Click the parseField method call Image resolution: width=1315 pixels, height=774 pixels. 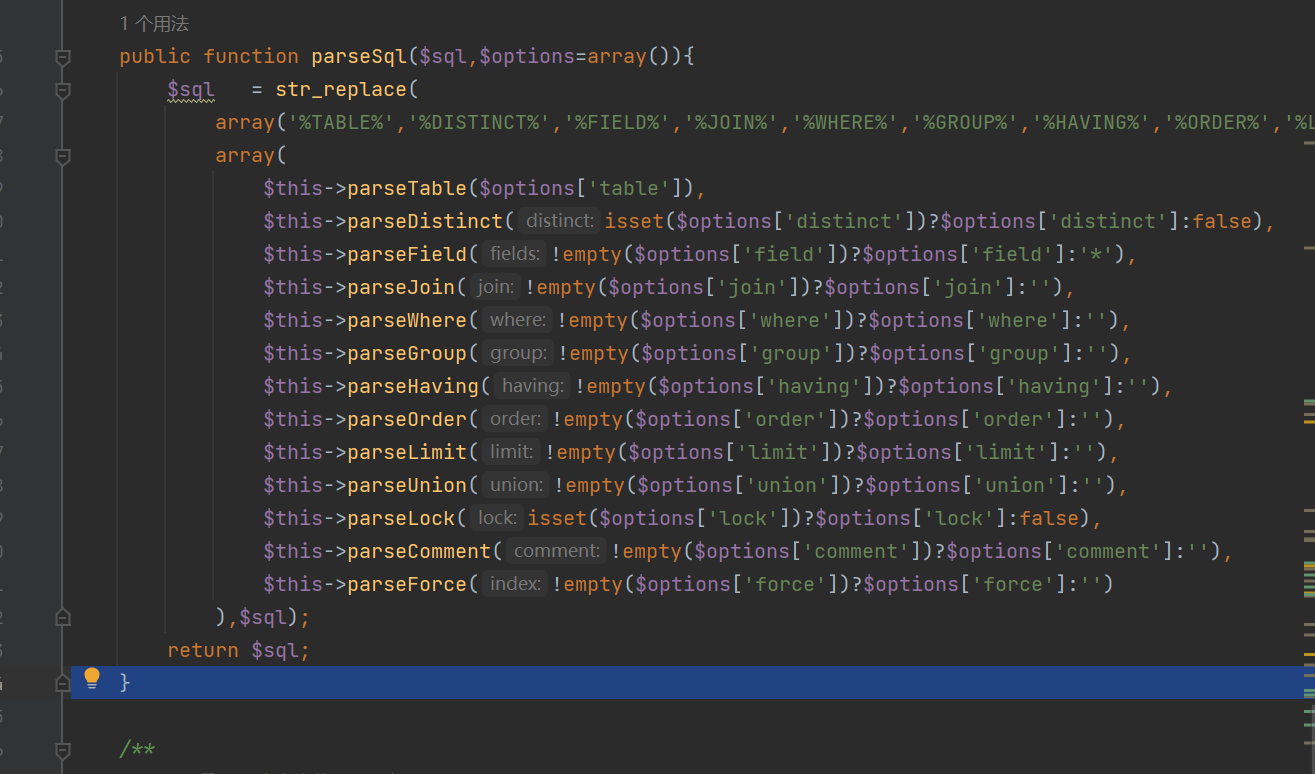(407, 254)
